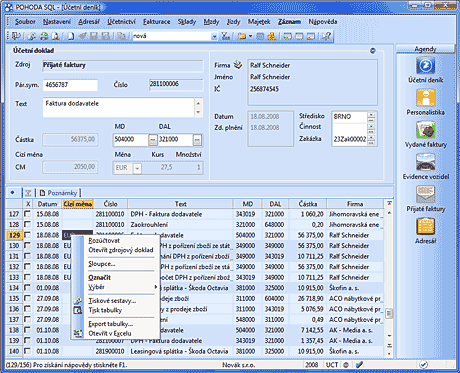This screenshot has width=460, height=373.
Task: Open the Účetnictví menu
Action: [x=121, y=22]
